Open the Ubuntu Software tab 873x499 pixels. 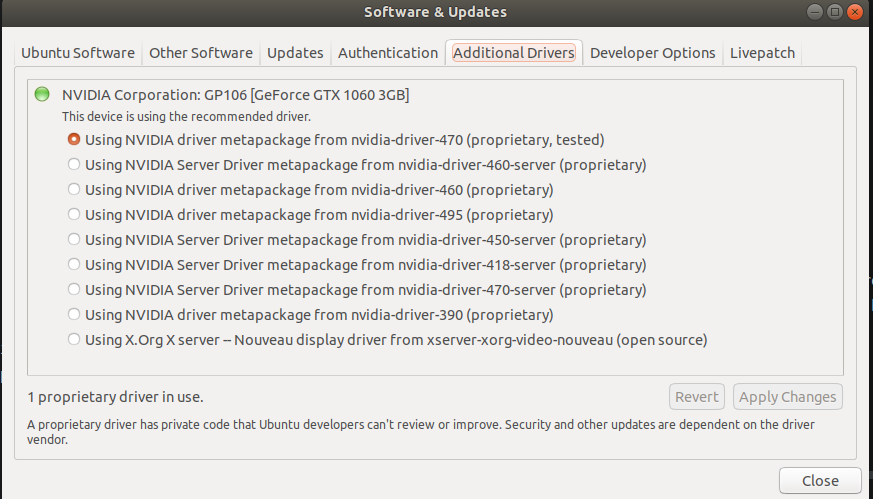(x=78, y=53)
